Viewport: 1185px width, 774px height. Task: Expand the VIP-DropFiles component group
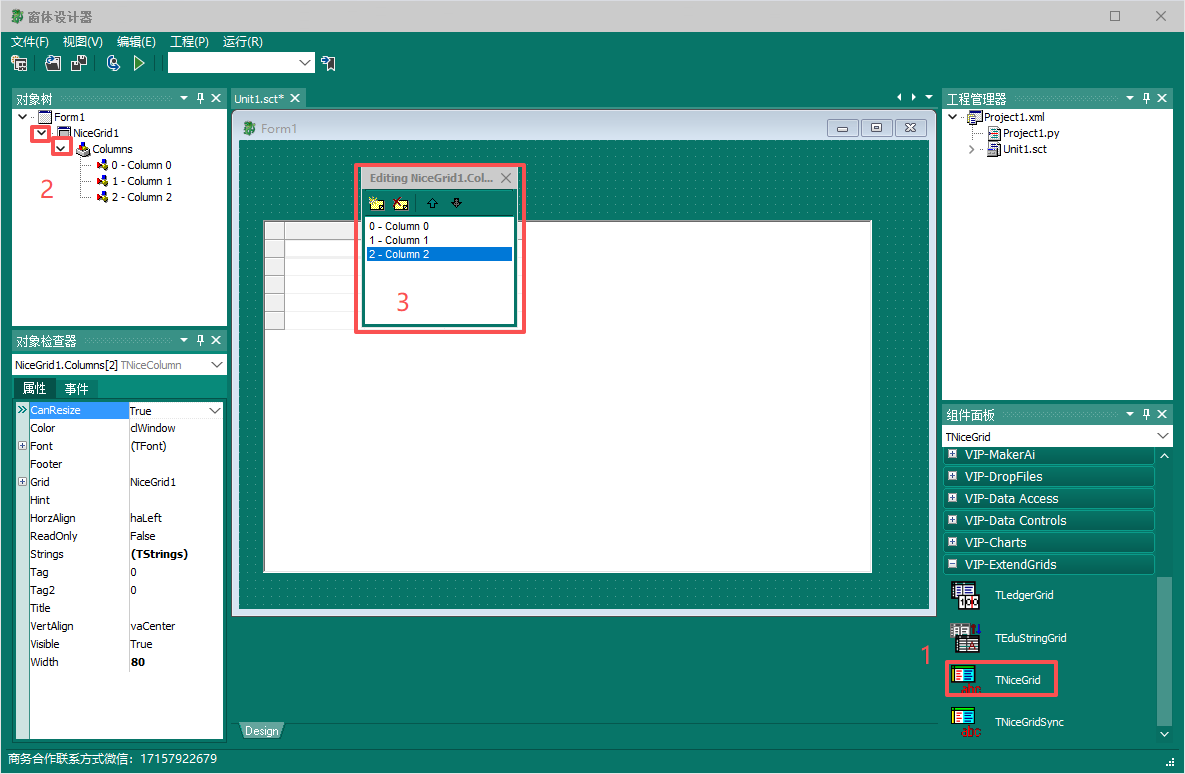(952, 476)
